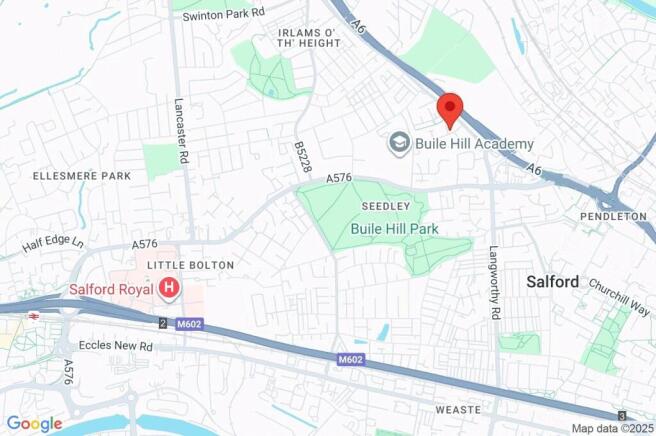Click the Pendleton area label
The height and width of the screenshot is (436, 656).
pos(613,217)
